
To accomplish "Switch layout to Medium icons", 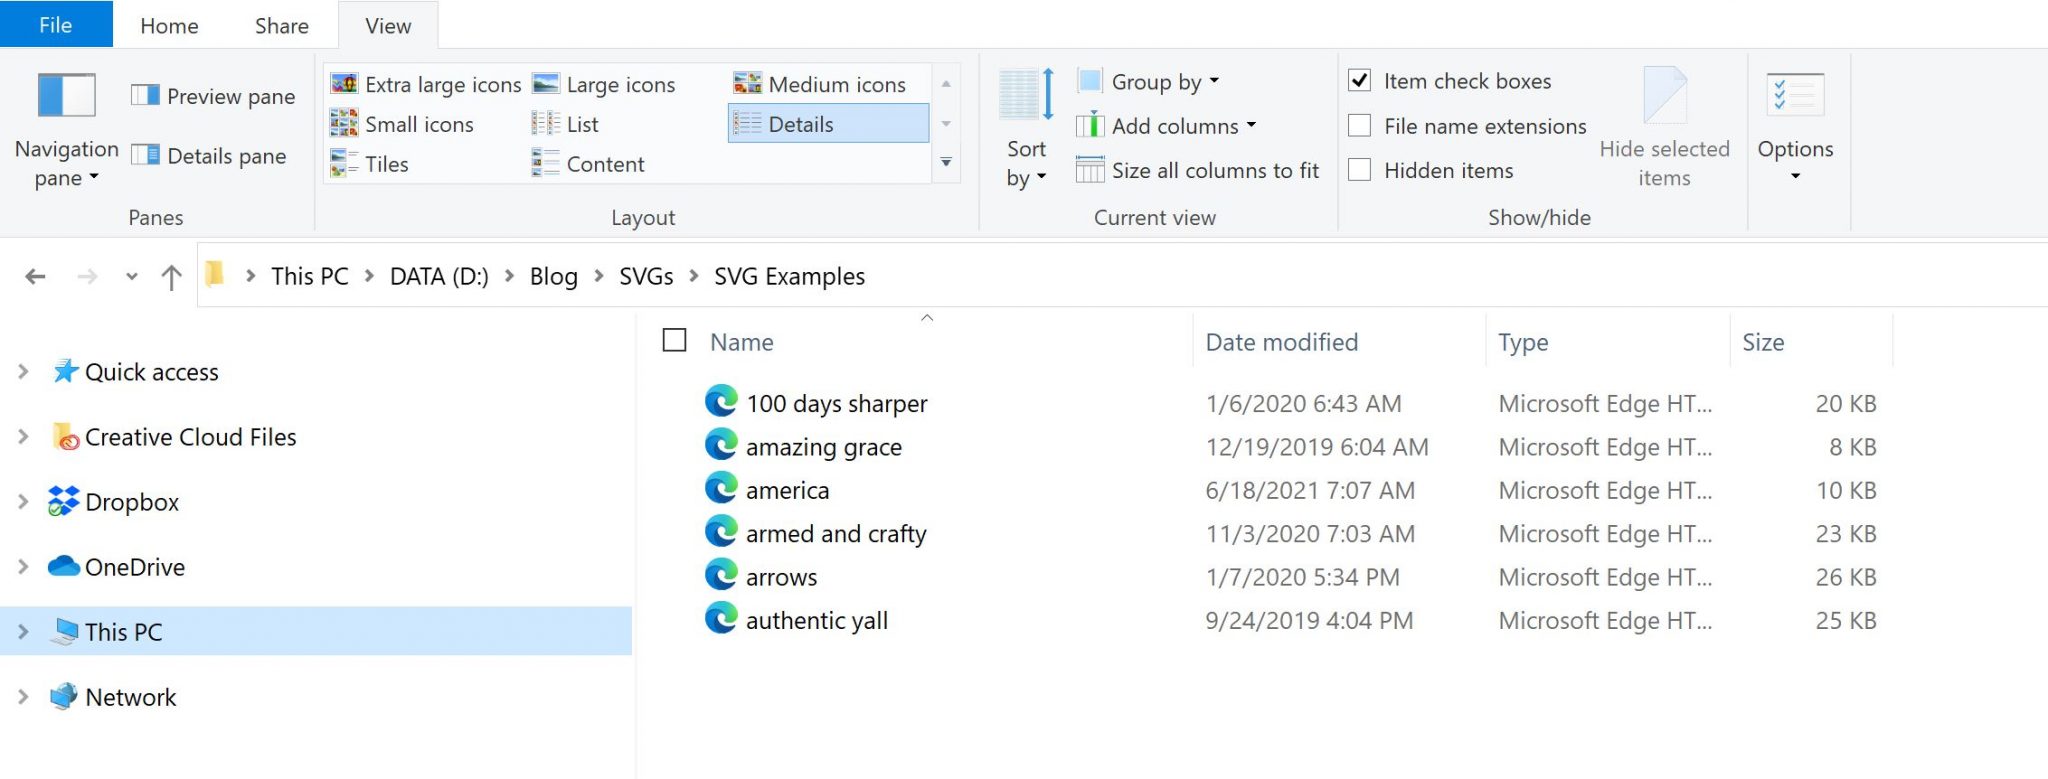I will tap(820, 84).
